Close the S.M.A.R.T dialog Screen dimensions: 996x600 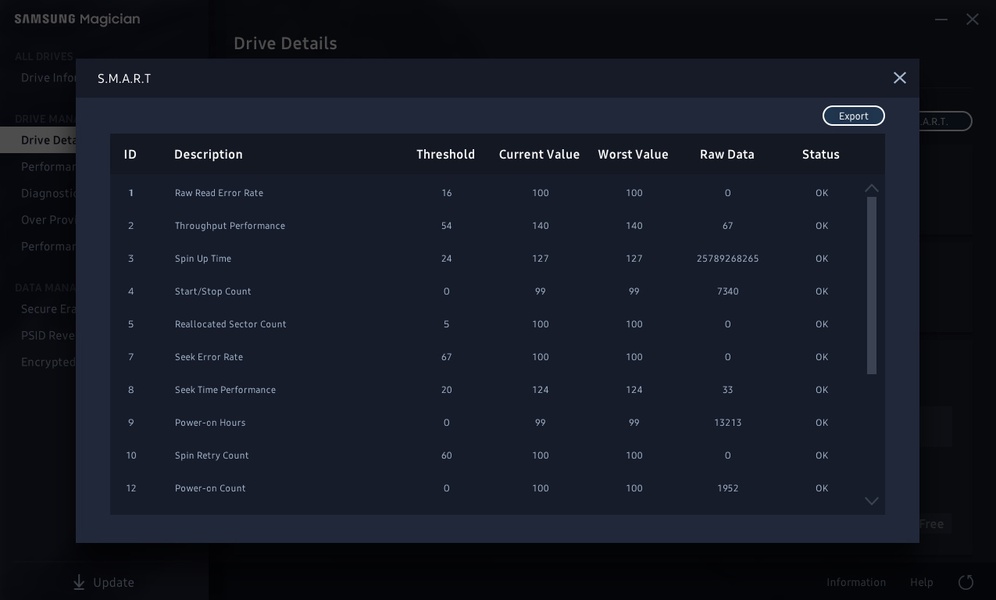(x=899, y=78)
